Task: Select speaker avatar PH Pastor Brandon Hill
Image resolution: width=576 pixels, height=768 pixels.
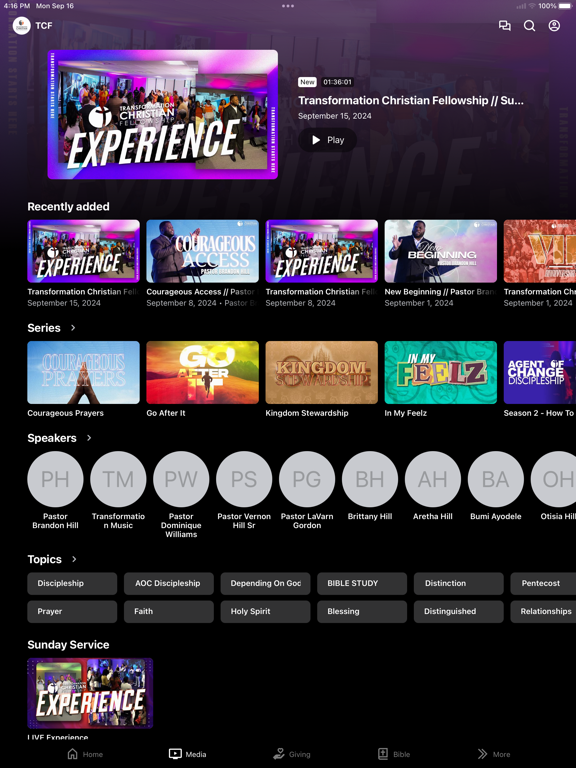Action: pos(55,479)
